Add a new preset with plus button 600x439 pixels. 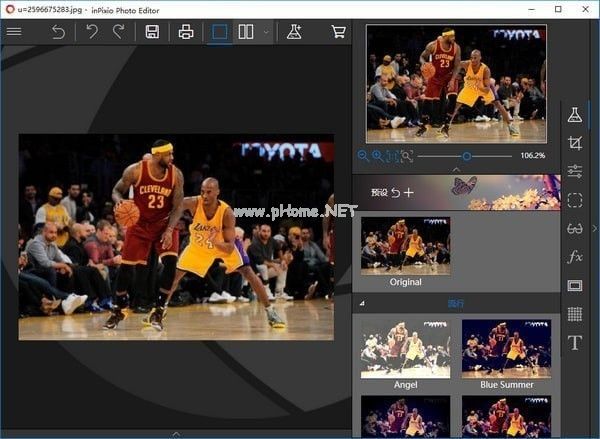point(408,192)
